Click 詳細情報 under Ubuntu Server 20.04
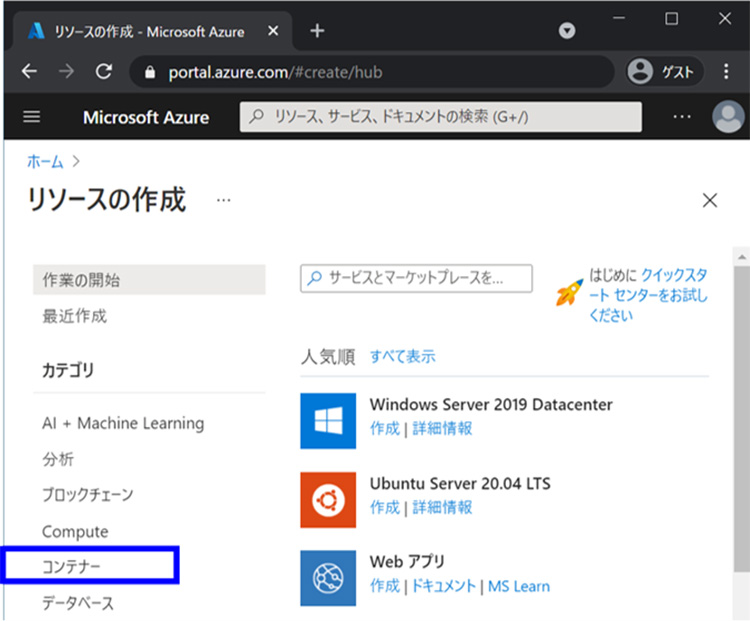750x621 pixels. point(442,508)
